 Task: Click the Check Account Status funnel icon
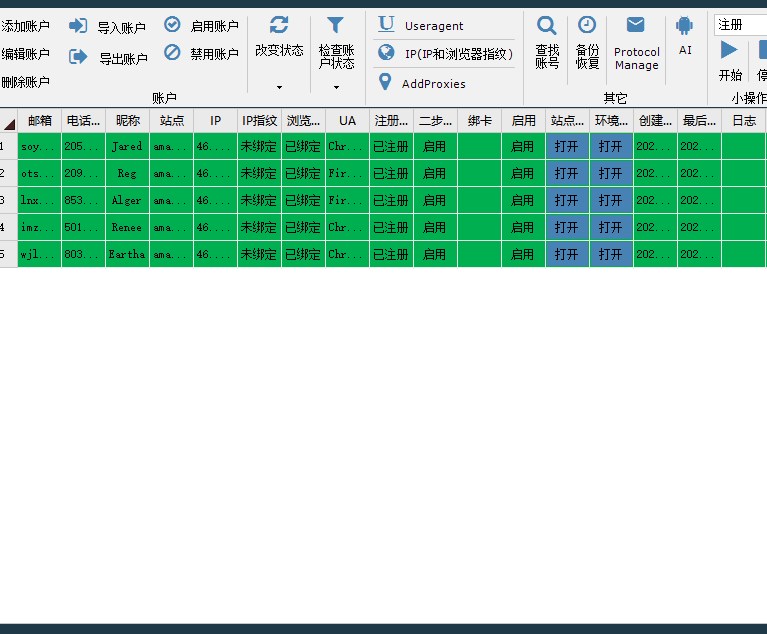tap(336, 24)
